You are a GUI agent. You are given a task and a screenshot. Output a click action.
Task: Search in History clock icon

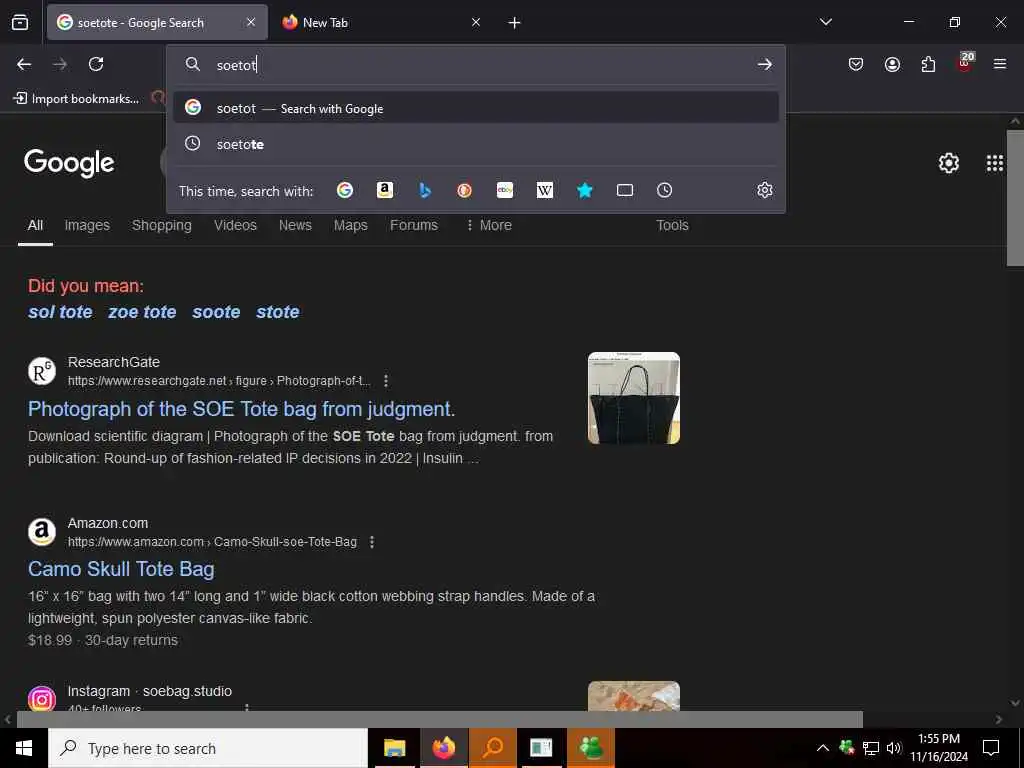click(664, 190)
